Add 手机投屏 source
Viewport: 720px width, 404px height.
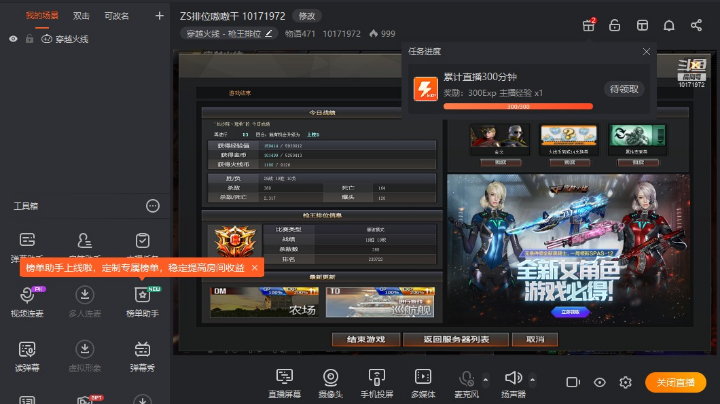[x=377, y=383]
